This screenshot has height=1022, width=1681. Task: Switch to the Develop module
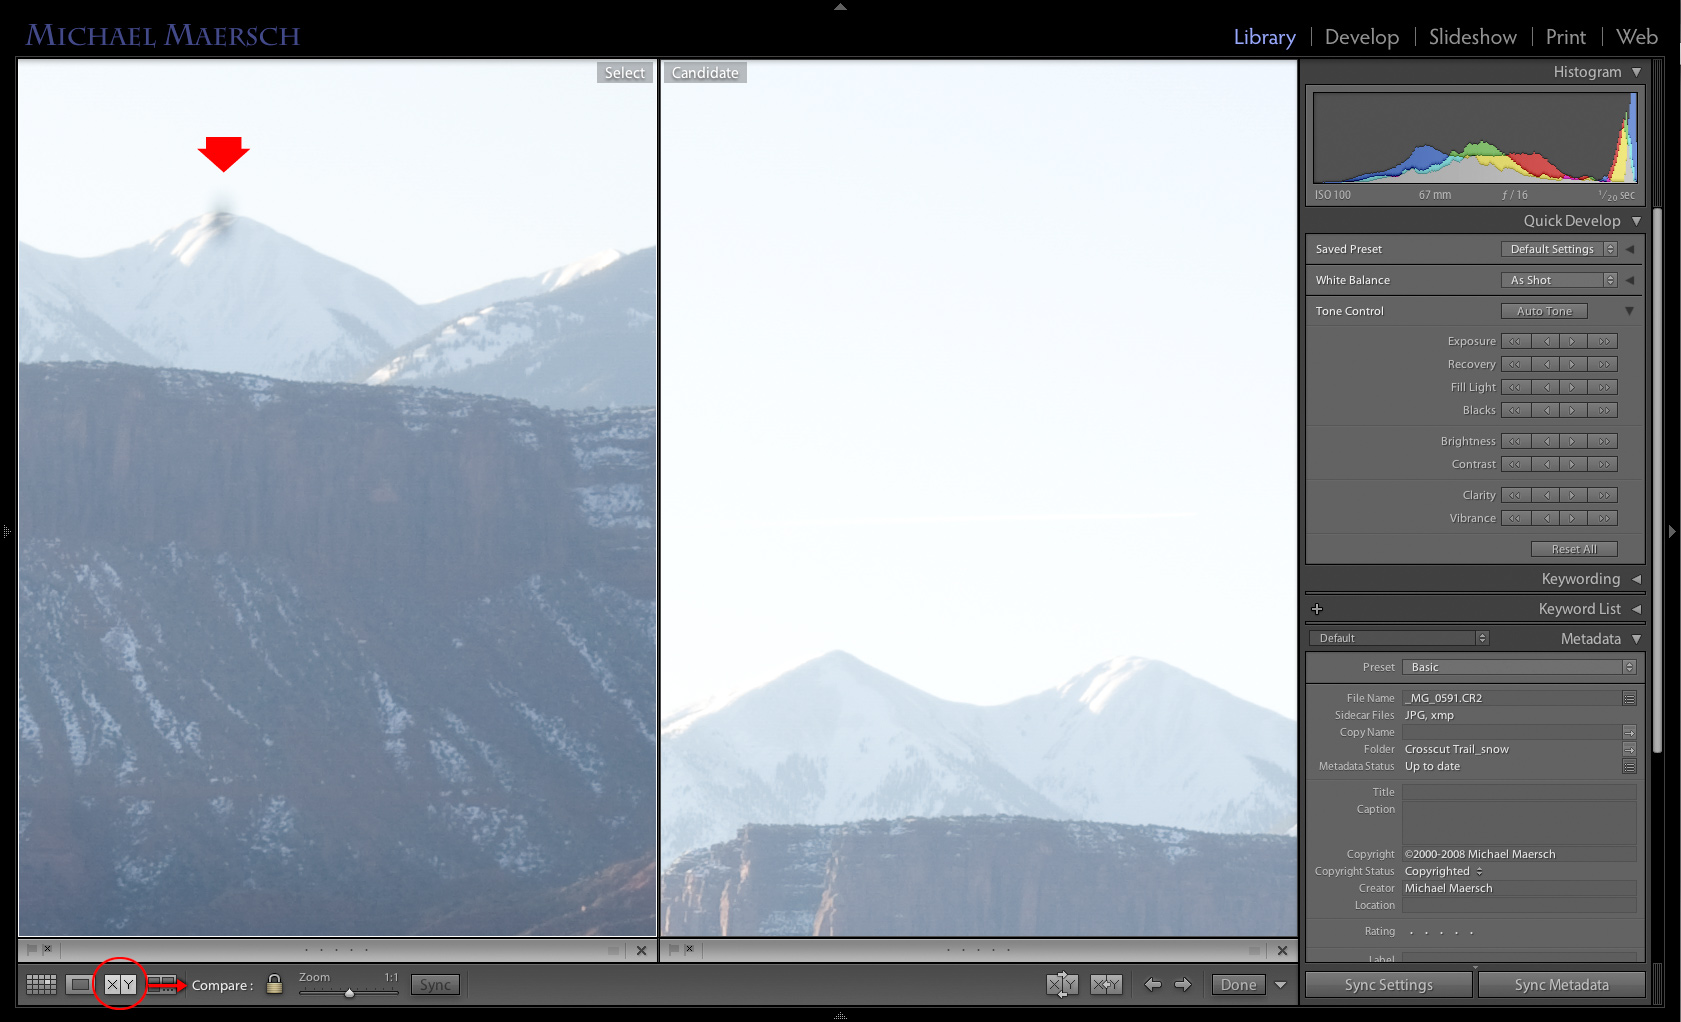pyautogui.click(x=1361, y=37)
